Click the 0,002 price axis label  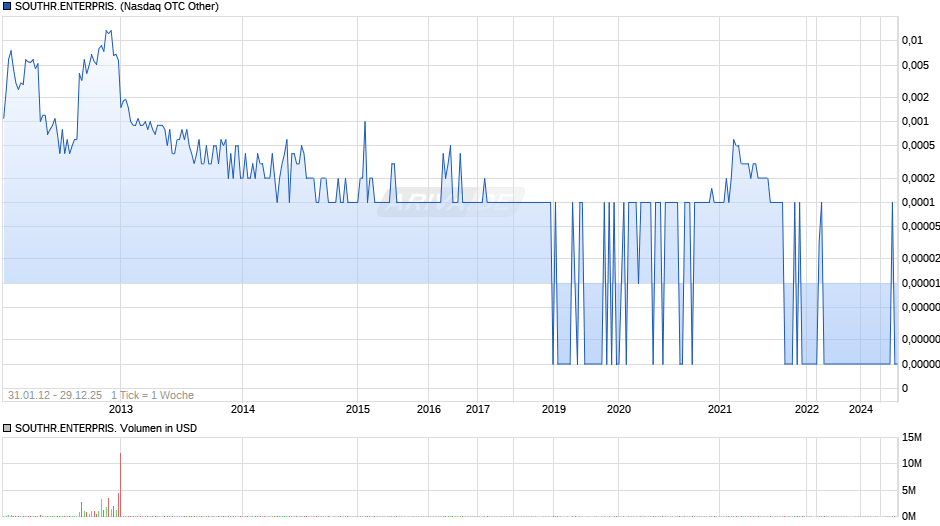[915, 97]
